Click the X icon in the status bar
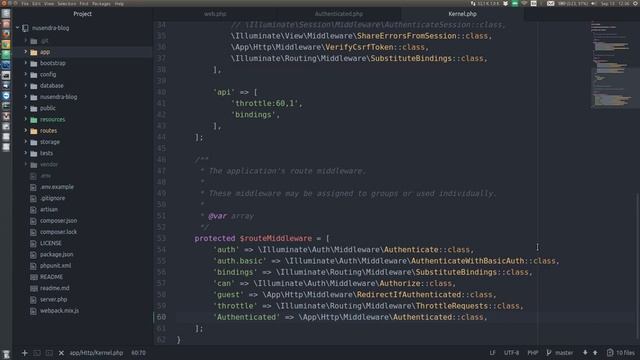 pos(61,353)
